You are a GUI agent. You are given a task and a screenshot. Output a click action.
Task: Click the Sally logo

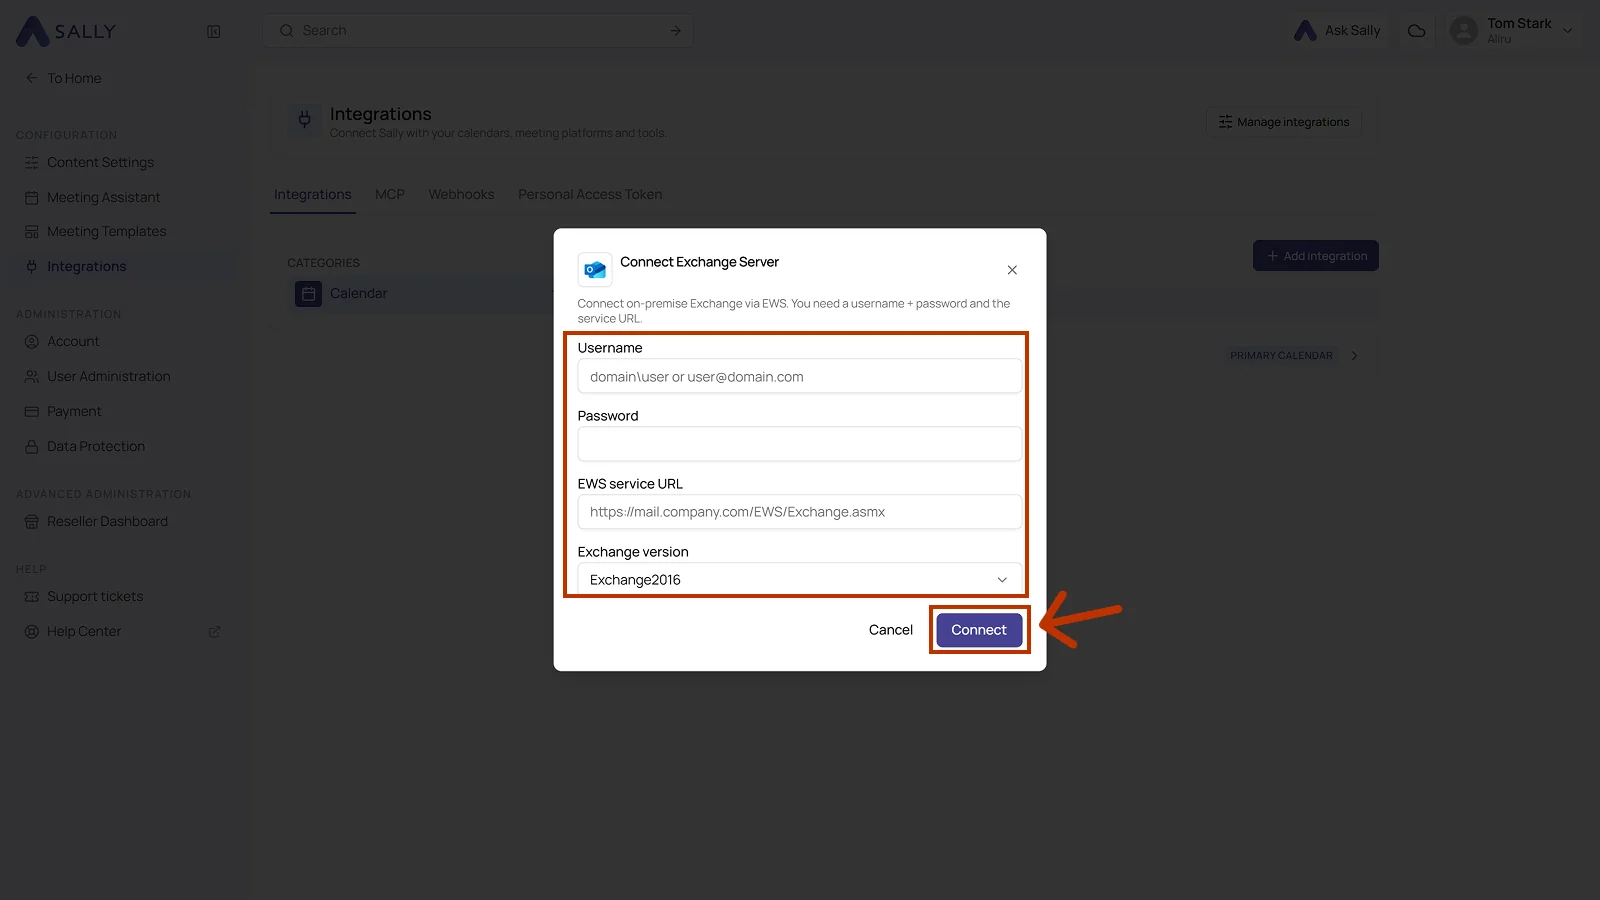[66, 31]
